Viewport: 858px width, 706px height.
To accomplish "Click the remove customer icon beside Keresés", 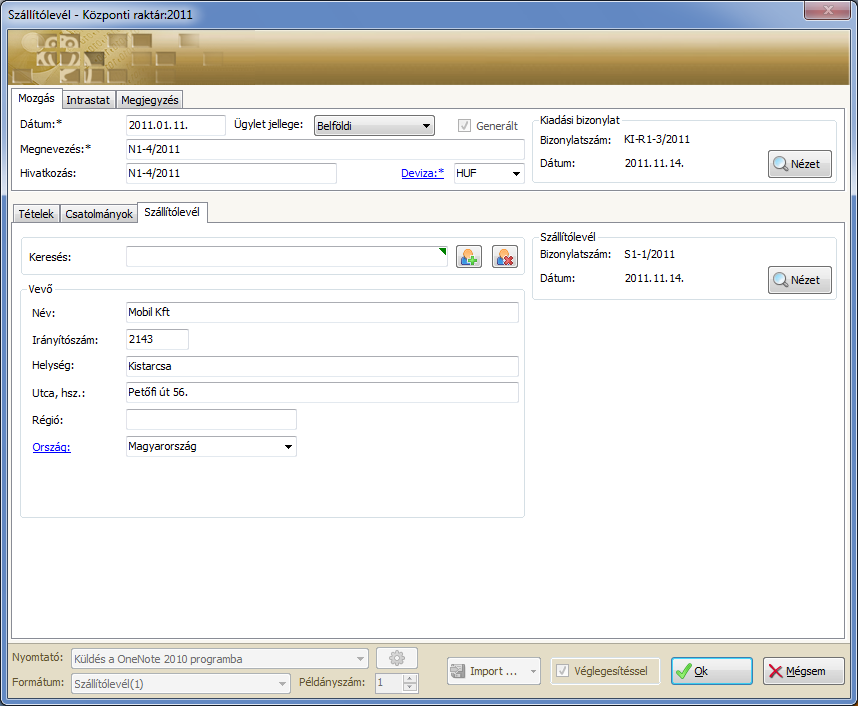I will [505, 257].
